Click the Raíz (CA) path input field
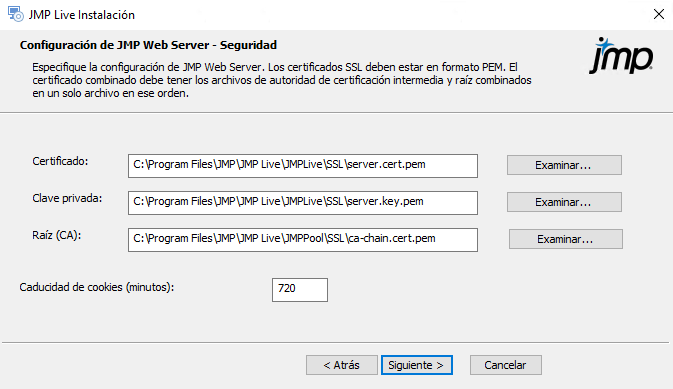The width and height of the screenshot is (673, 389). coord(303,240)
